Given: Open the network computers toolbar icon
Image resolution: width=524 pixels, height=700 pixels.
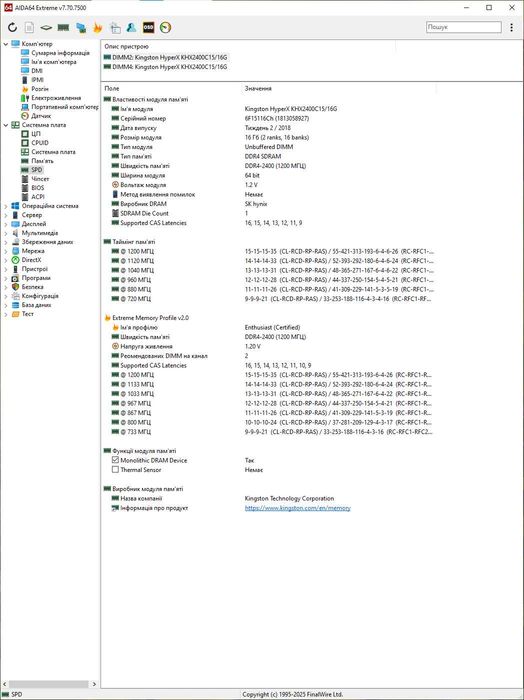Looking at the screenshot, I should coord(81,27).
